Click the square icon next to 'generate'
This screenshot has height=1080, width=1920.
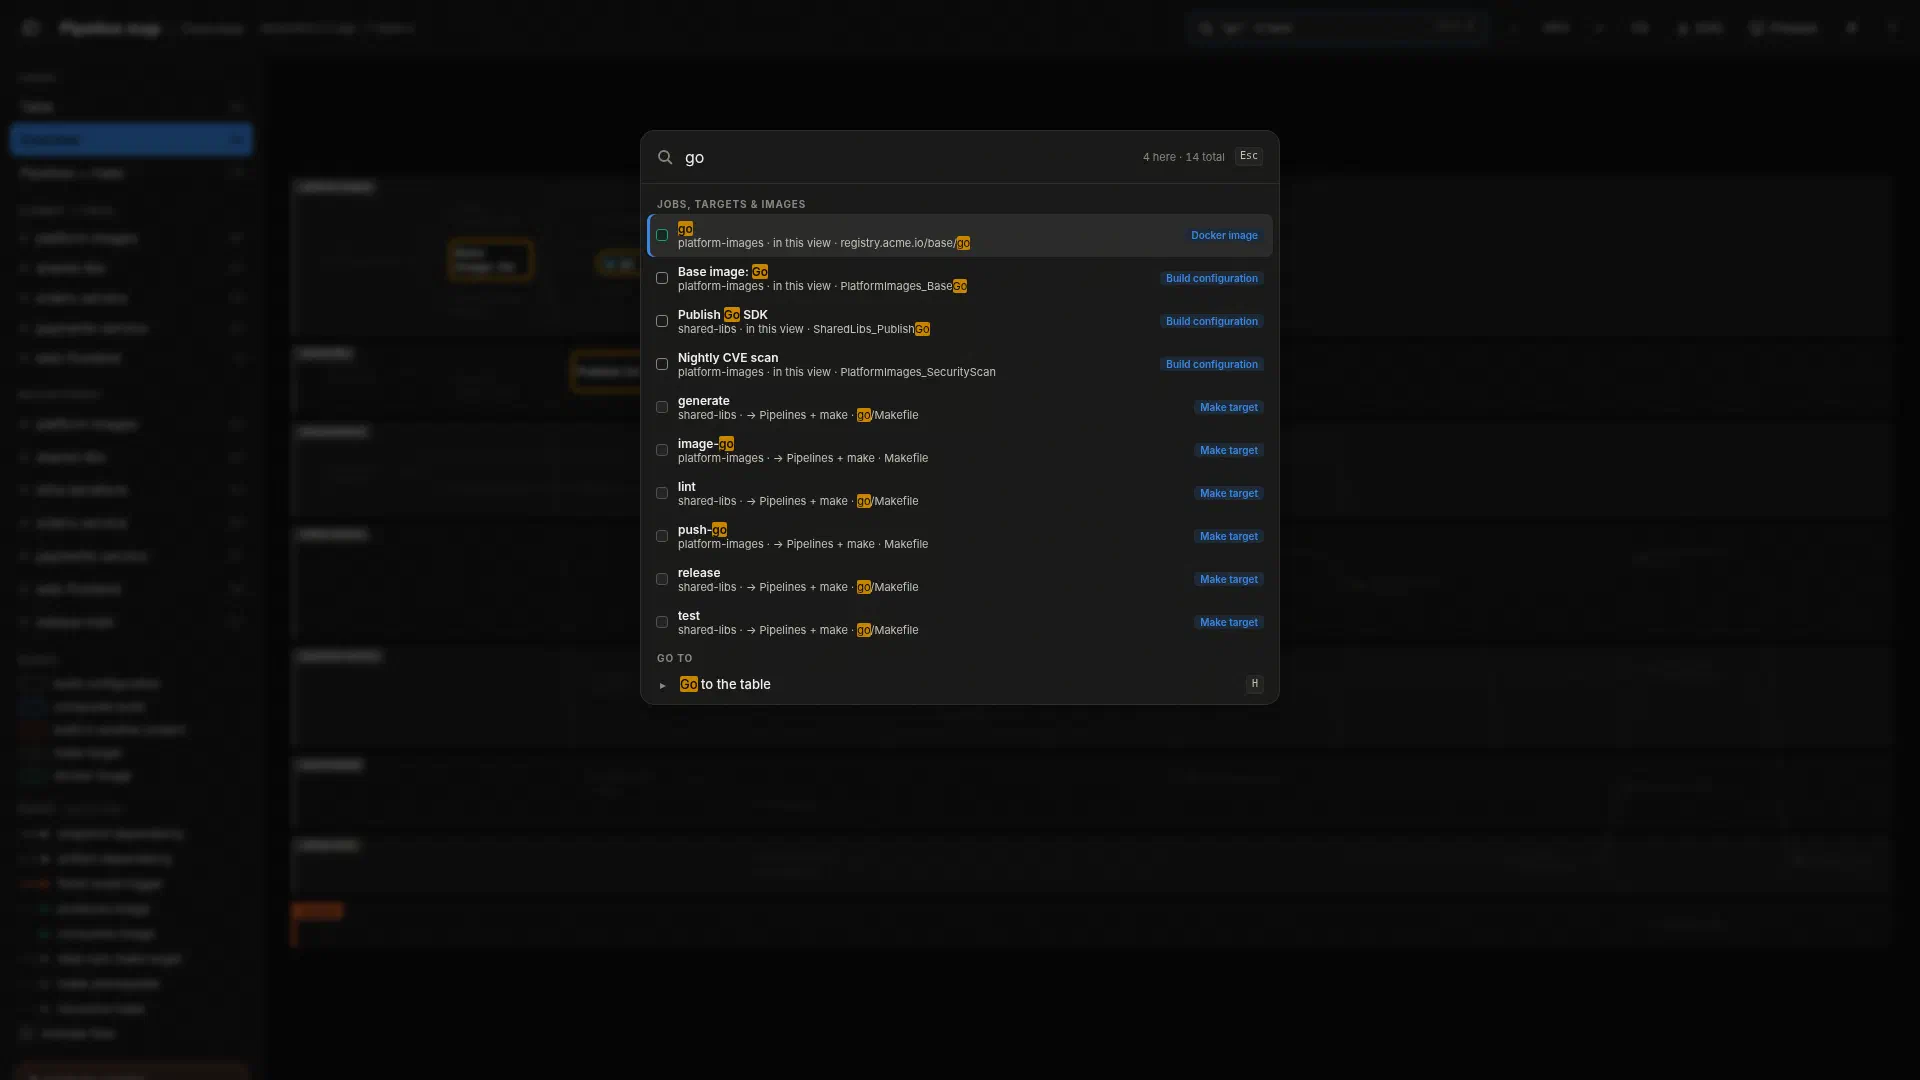(x=662, y=407)
